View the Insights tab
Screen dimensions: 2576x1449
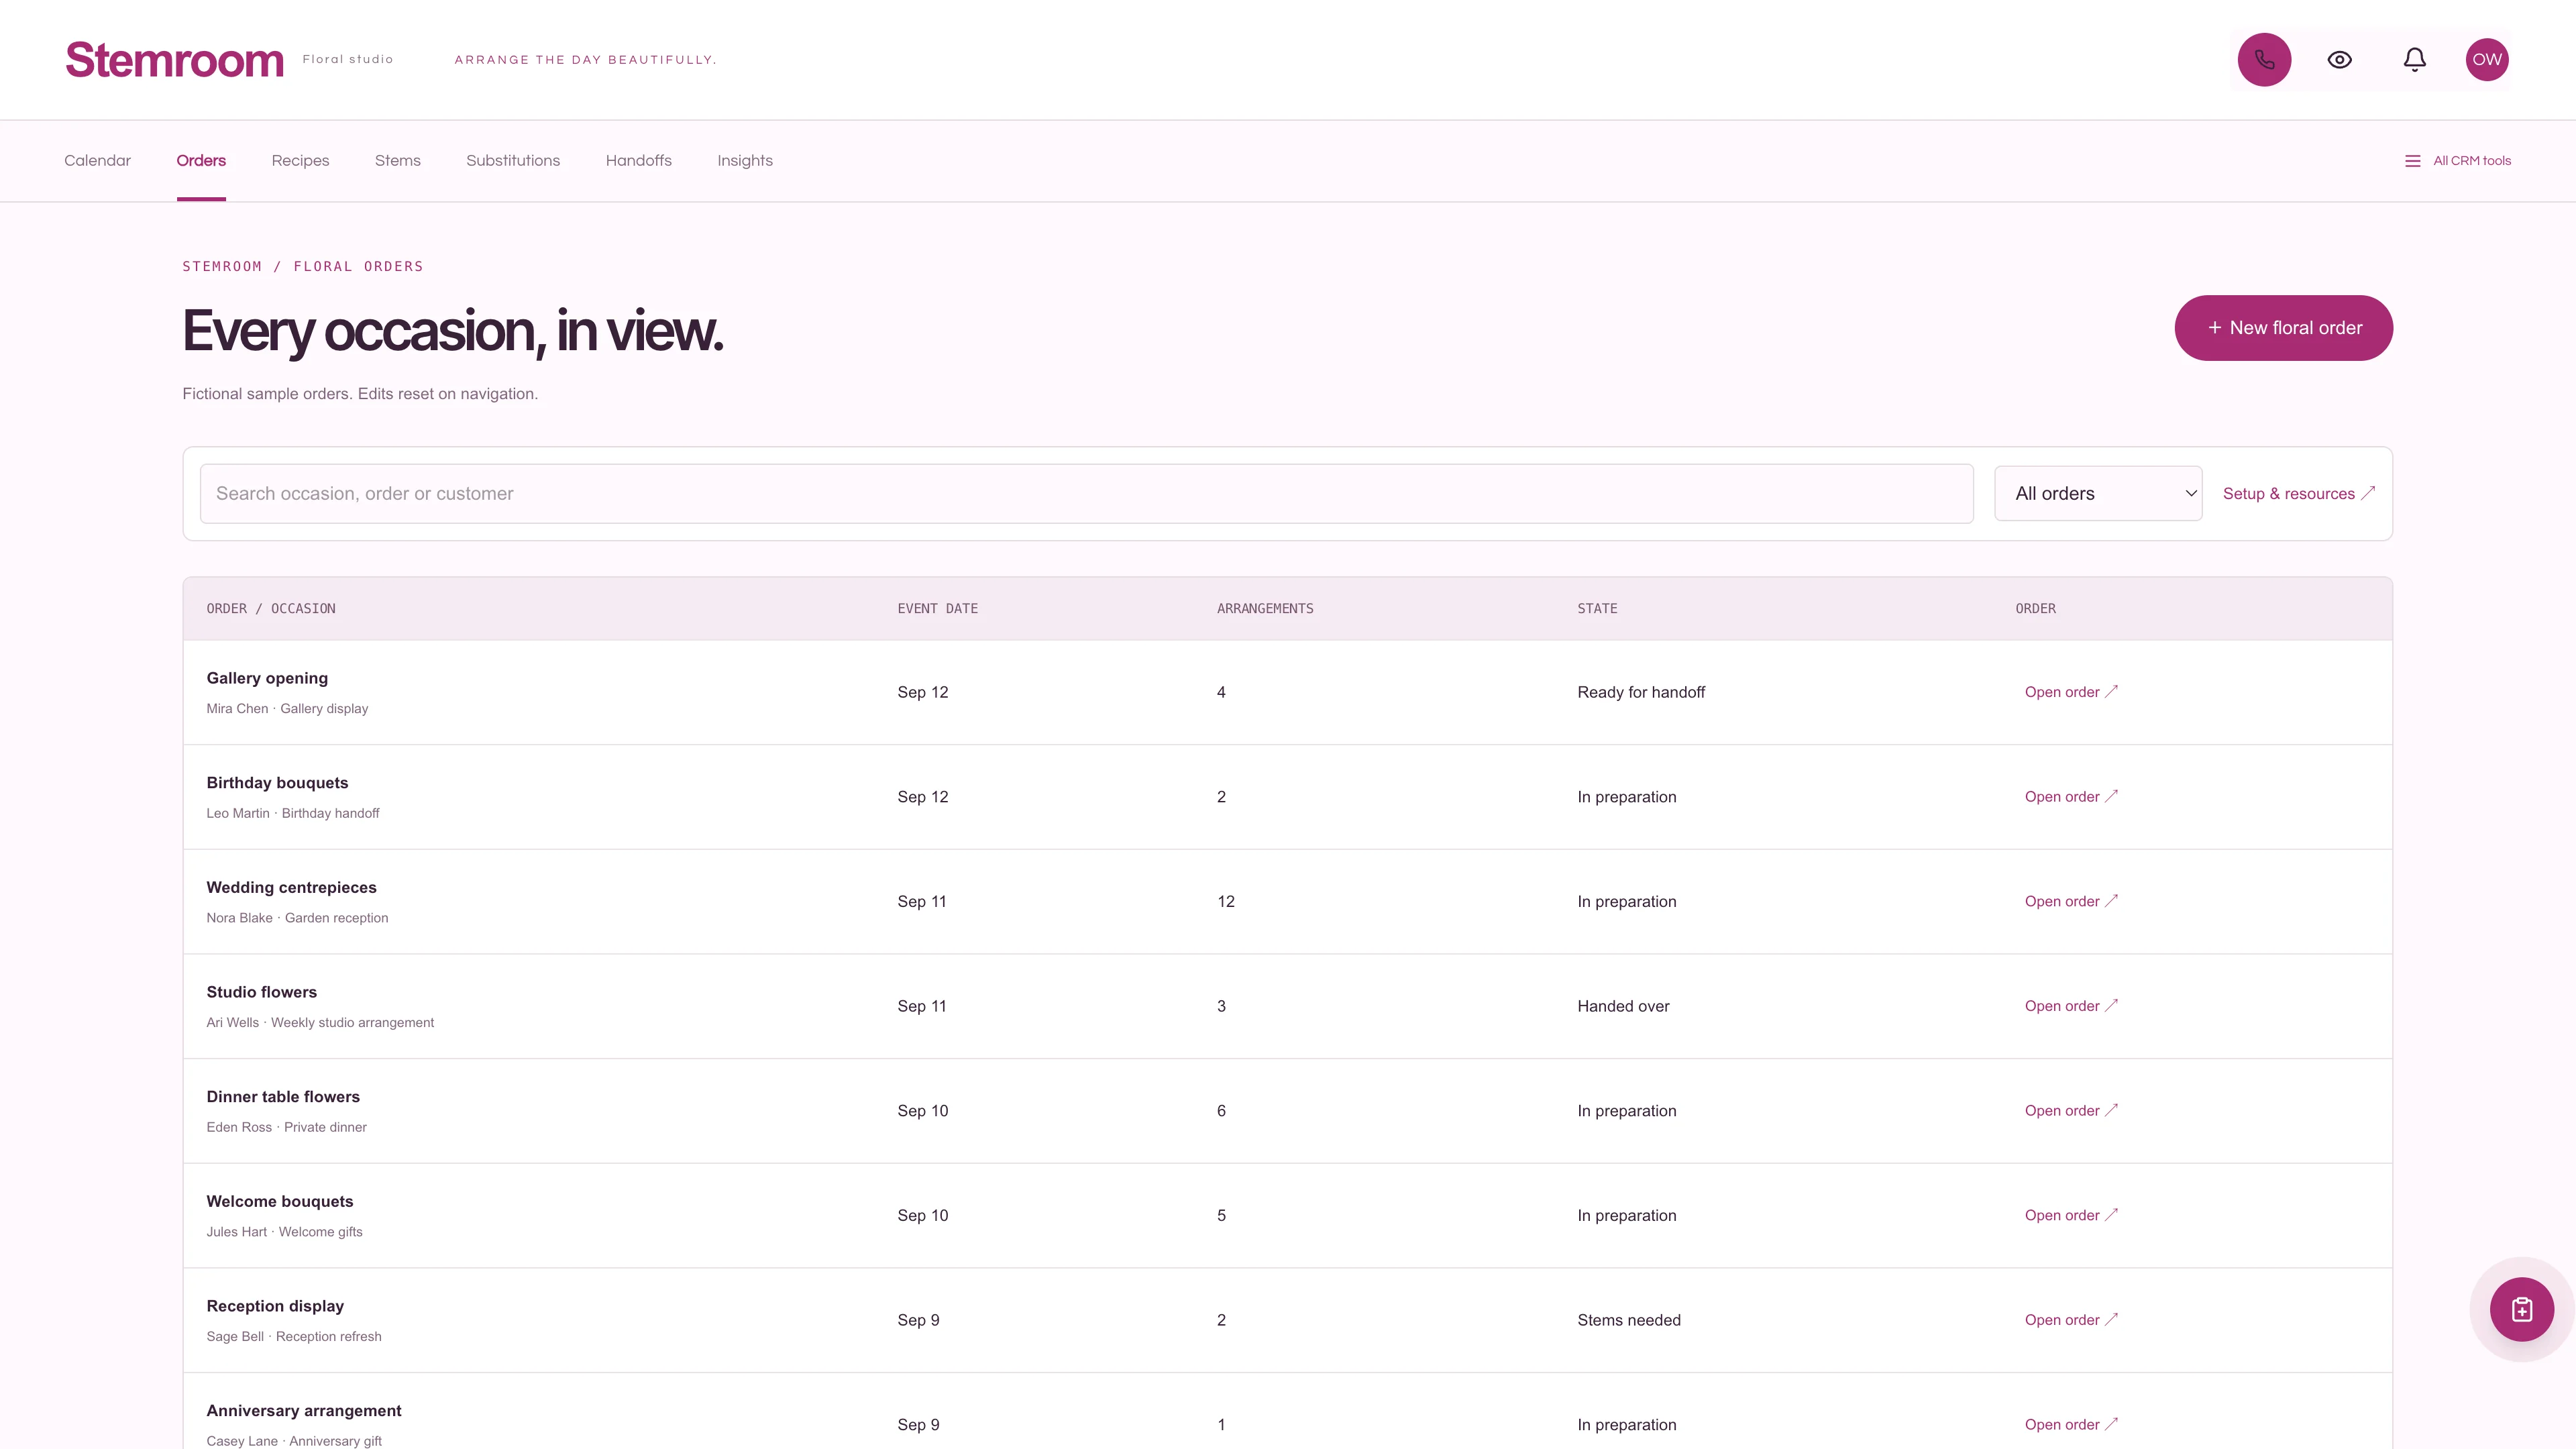point(744,161)
